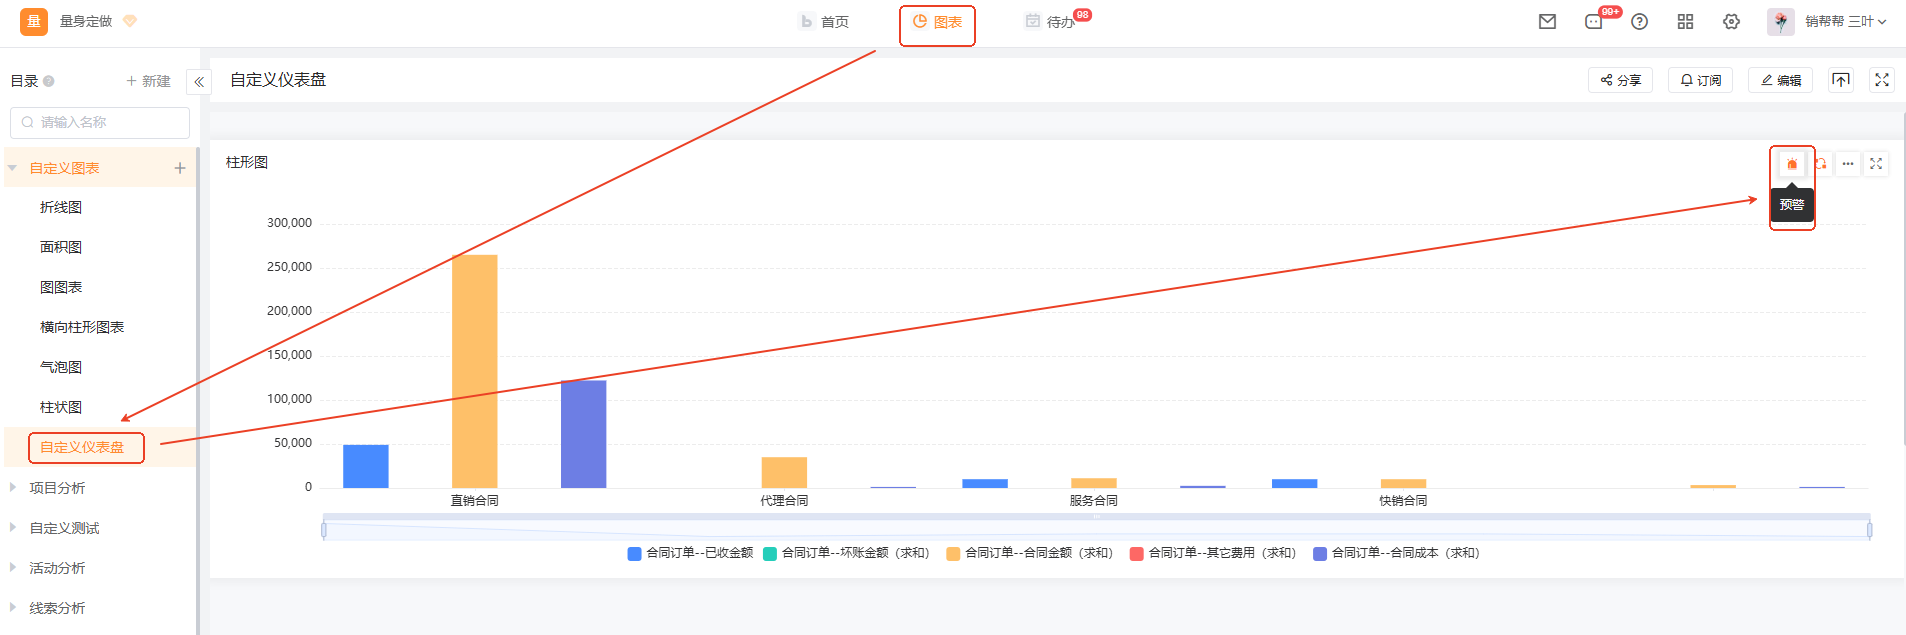Open the settings gear icon
1906x635 pixels.
click(x=1731, y=22)
